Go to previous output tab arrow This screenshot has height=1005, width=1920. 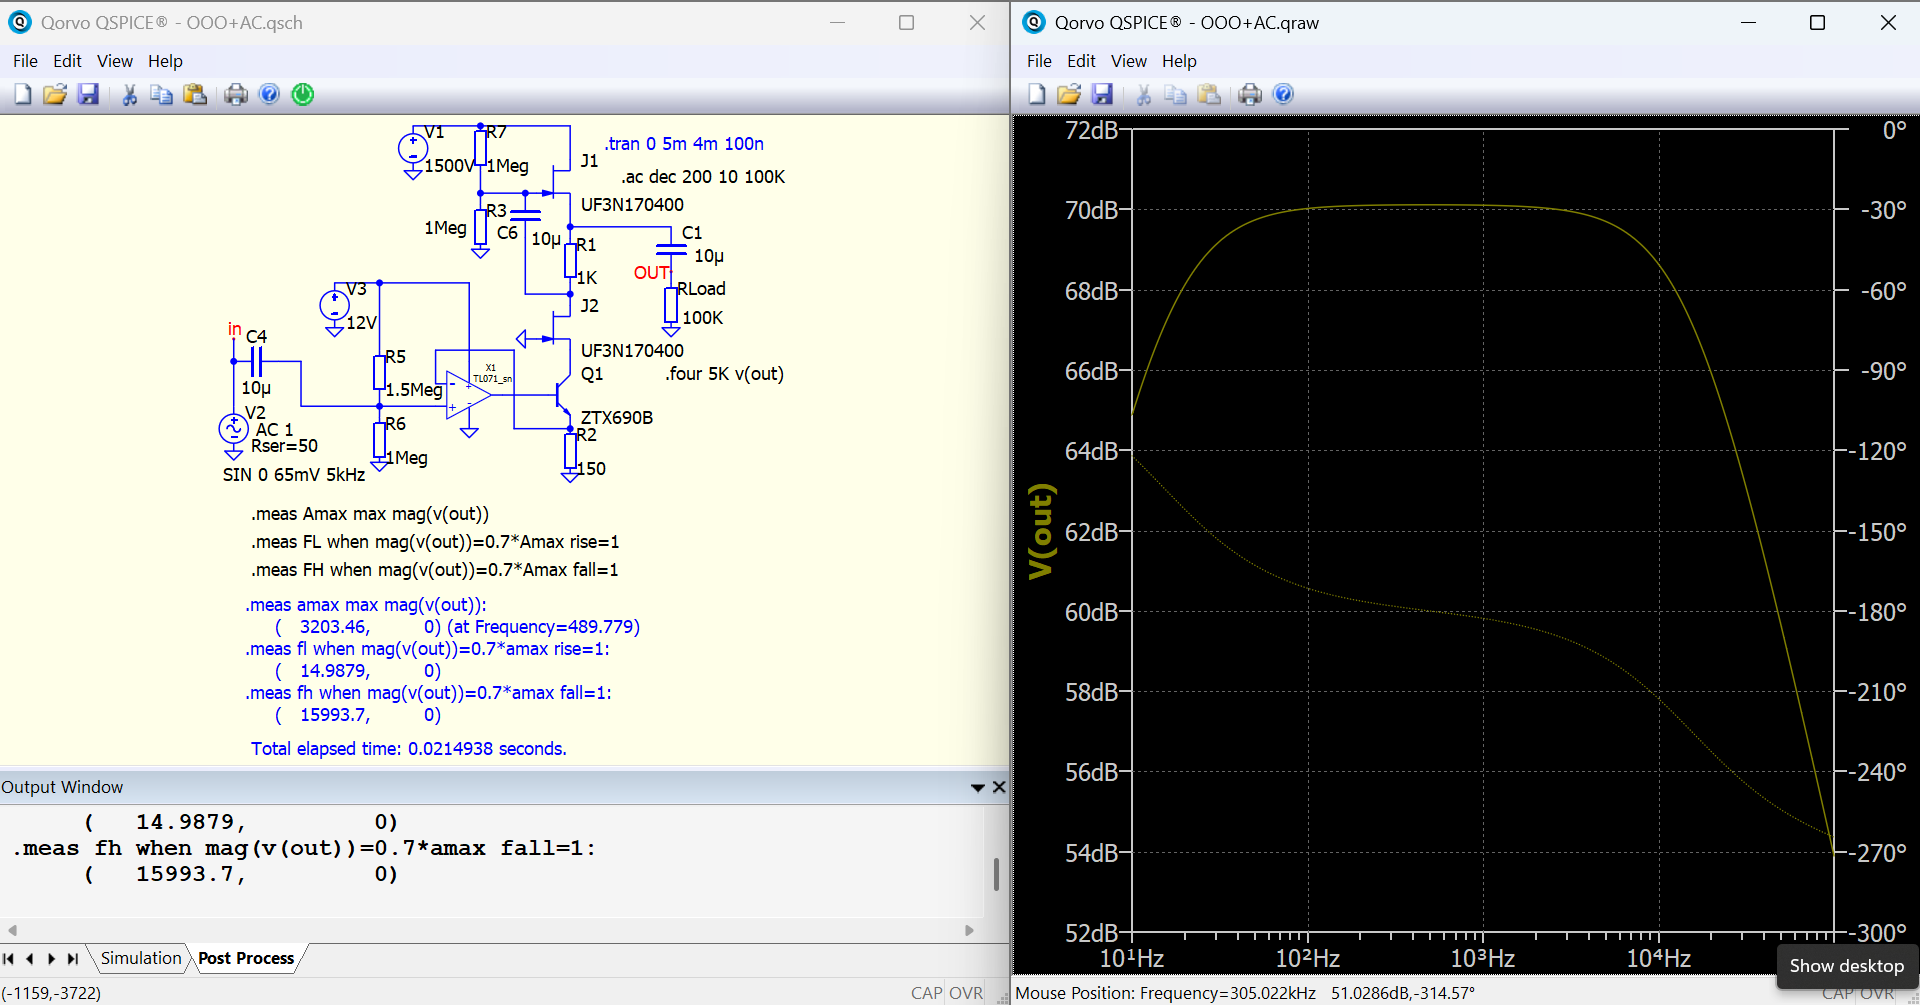click(x=30, y=959)
